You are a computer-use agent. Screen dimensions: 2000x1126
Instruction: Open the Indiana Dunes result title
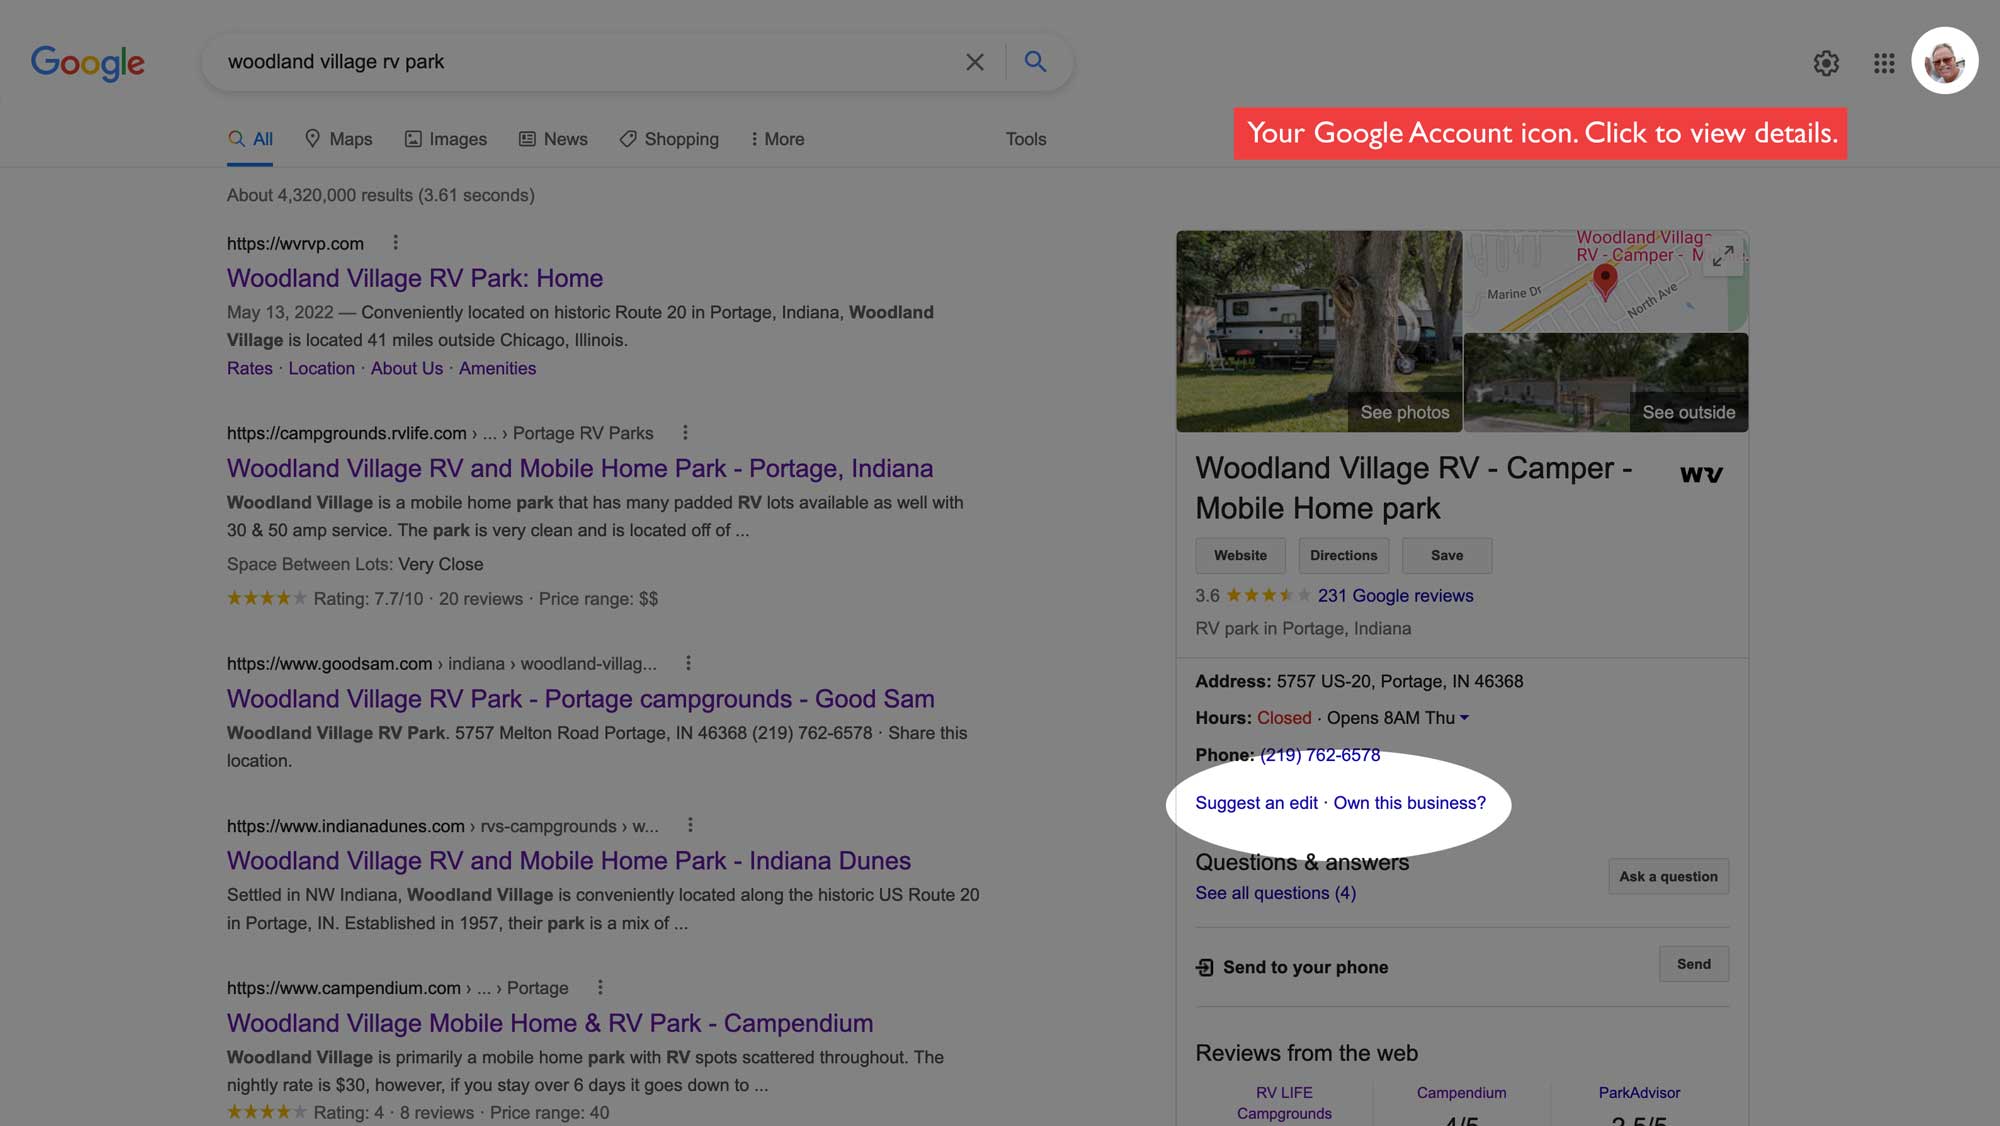click(569, 861)
